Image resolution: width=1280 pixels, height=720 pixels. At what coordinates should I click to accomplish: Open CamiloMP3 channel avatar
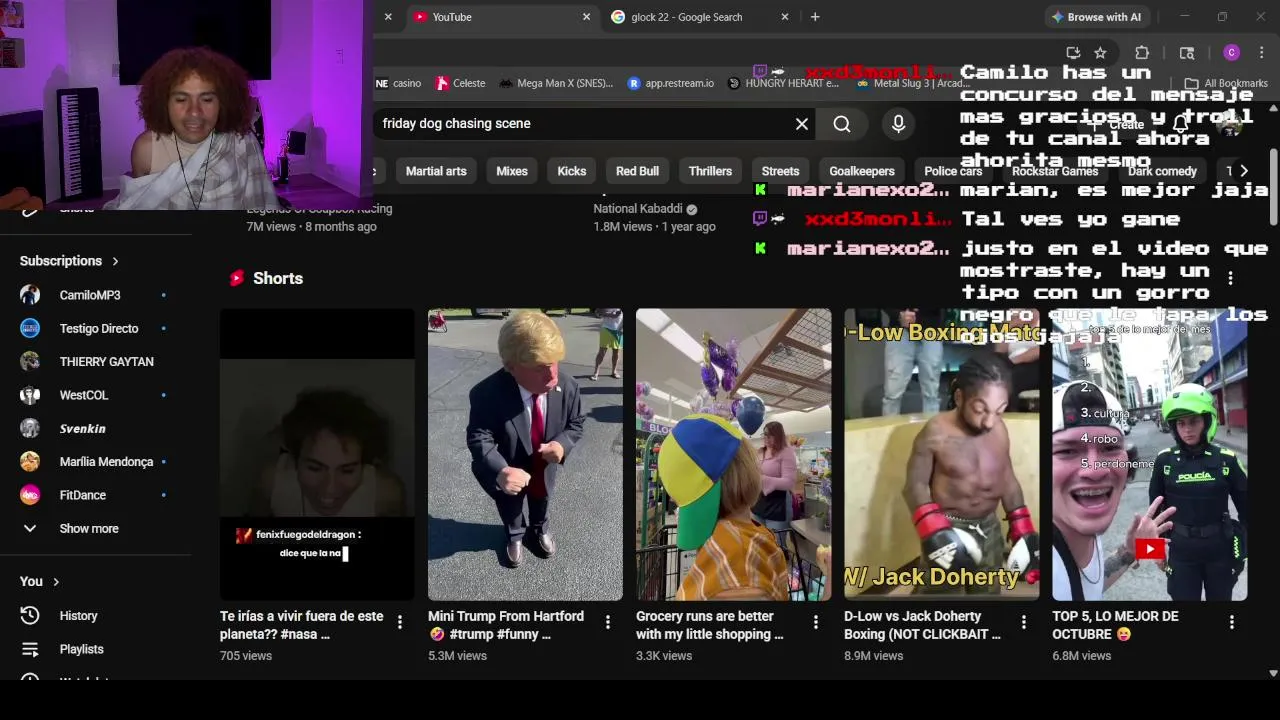(x=30, y=295)
